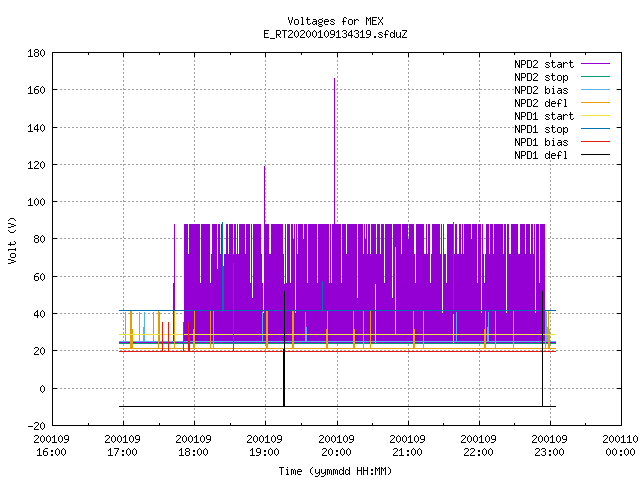Image resolution: width=640 pixels, height=480 pixels.
Task: Click the green NPD2 stop legend line
Action: click(x=596, y=77)
